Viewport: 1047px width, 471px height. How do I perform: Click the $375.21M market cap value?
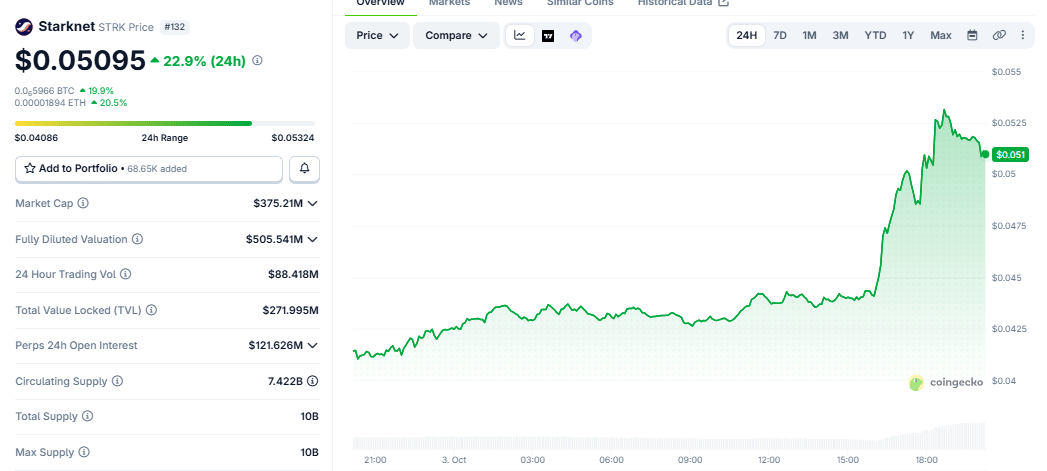point(278,203)
